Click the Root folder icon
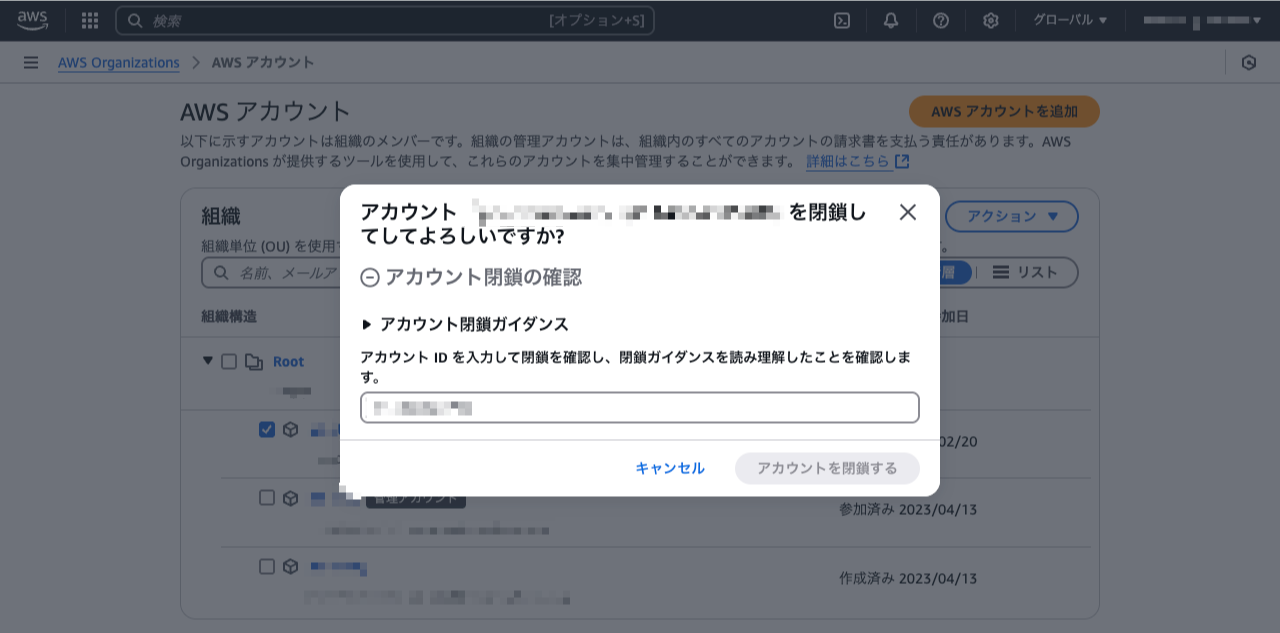This screenshot has height=633, width=1280. [254, 361]
